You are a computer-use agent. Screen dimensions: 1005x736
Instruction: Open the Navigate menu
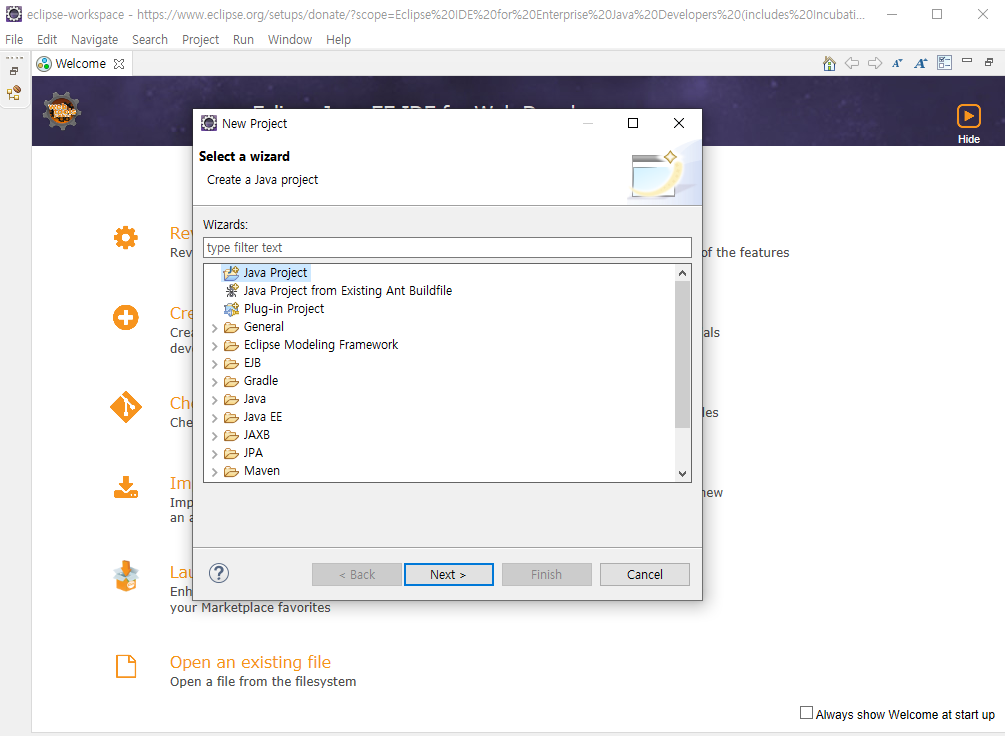click(x=94, y=40)
